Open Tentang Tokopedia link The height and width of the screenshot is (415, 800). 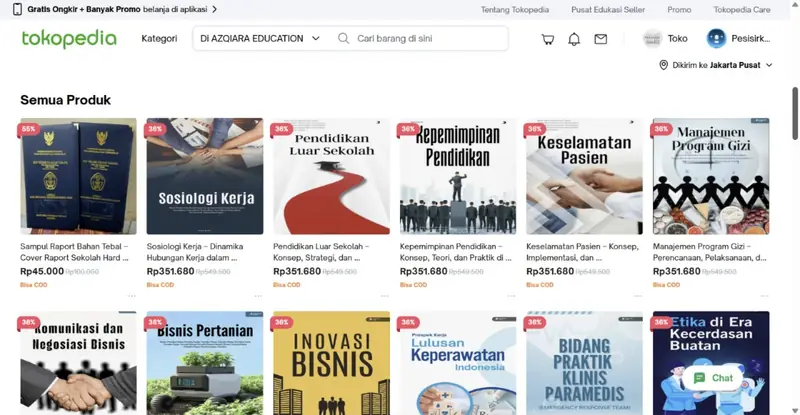[515, 9]
